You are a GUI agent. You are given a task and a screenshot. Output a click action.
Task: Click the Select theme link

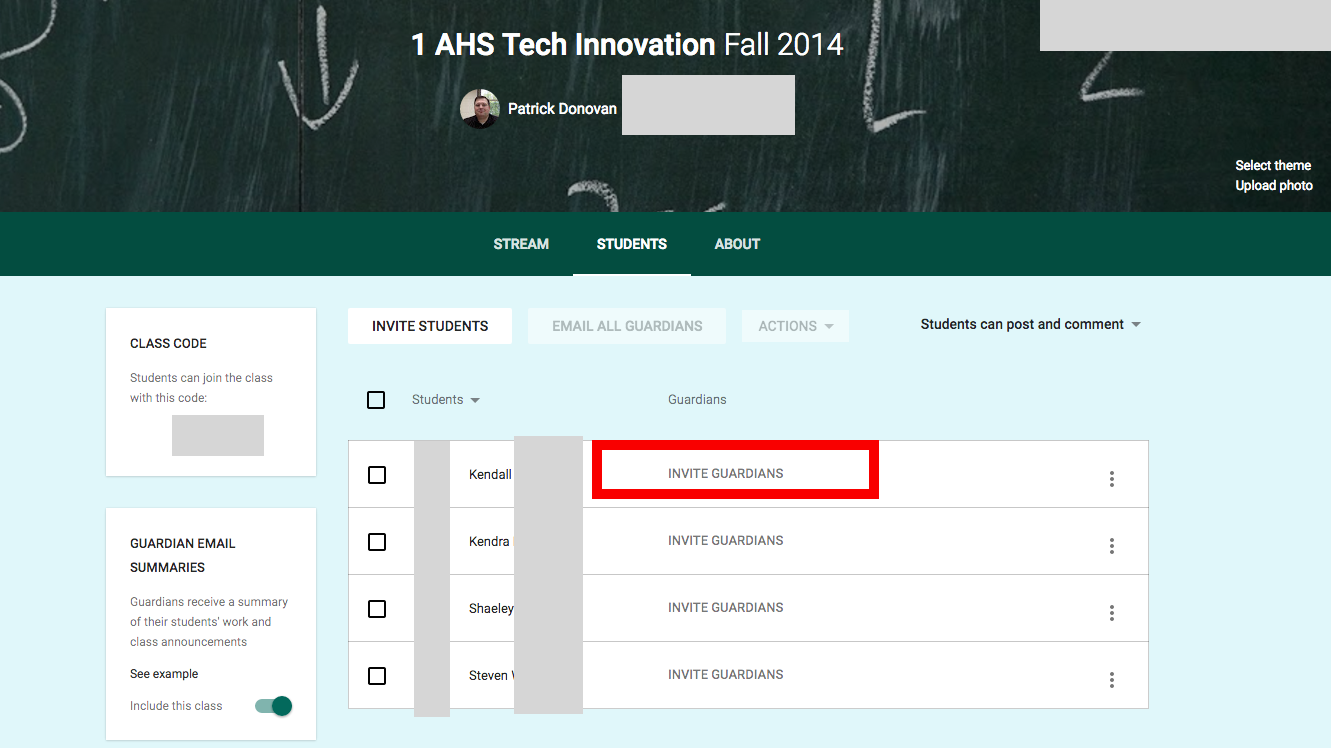point(1272,166)
